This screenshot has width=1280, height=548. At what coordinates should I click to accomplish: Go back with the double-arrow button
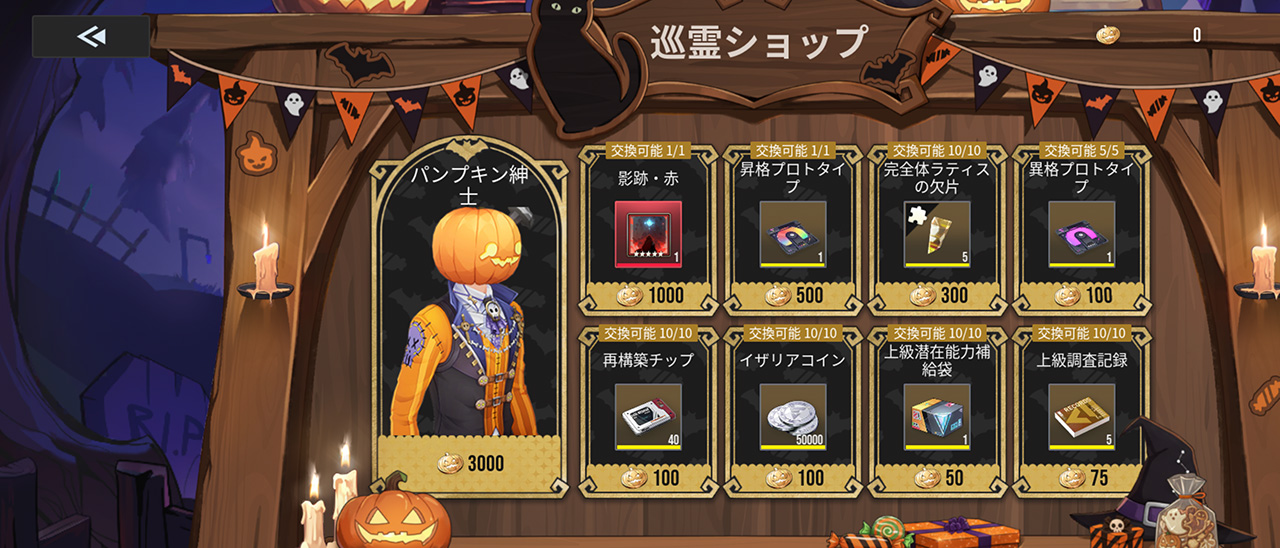[91, 37]
